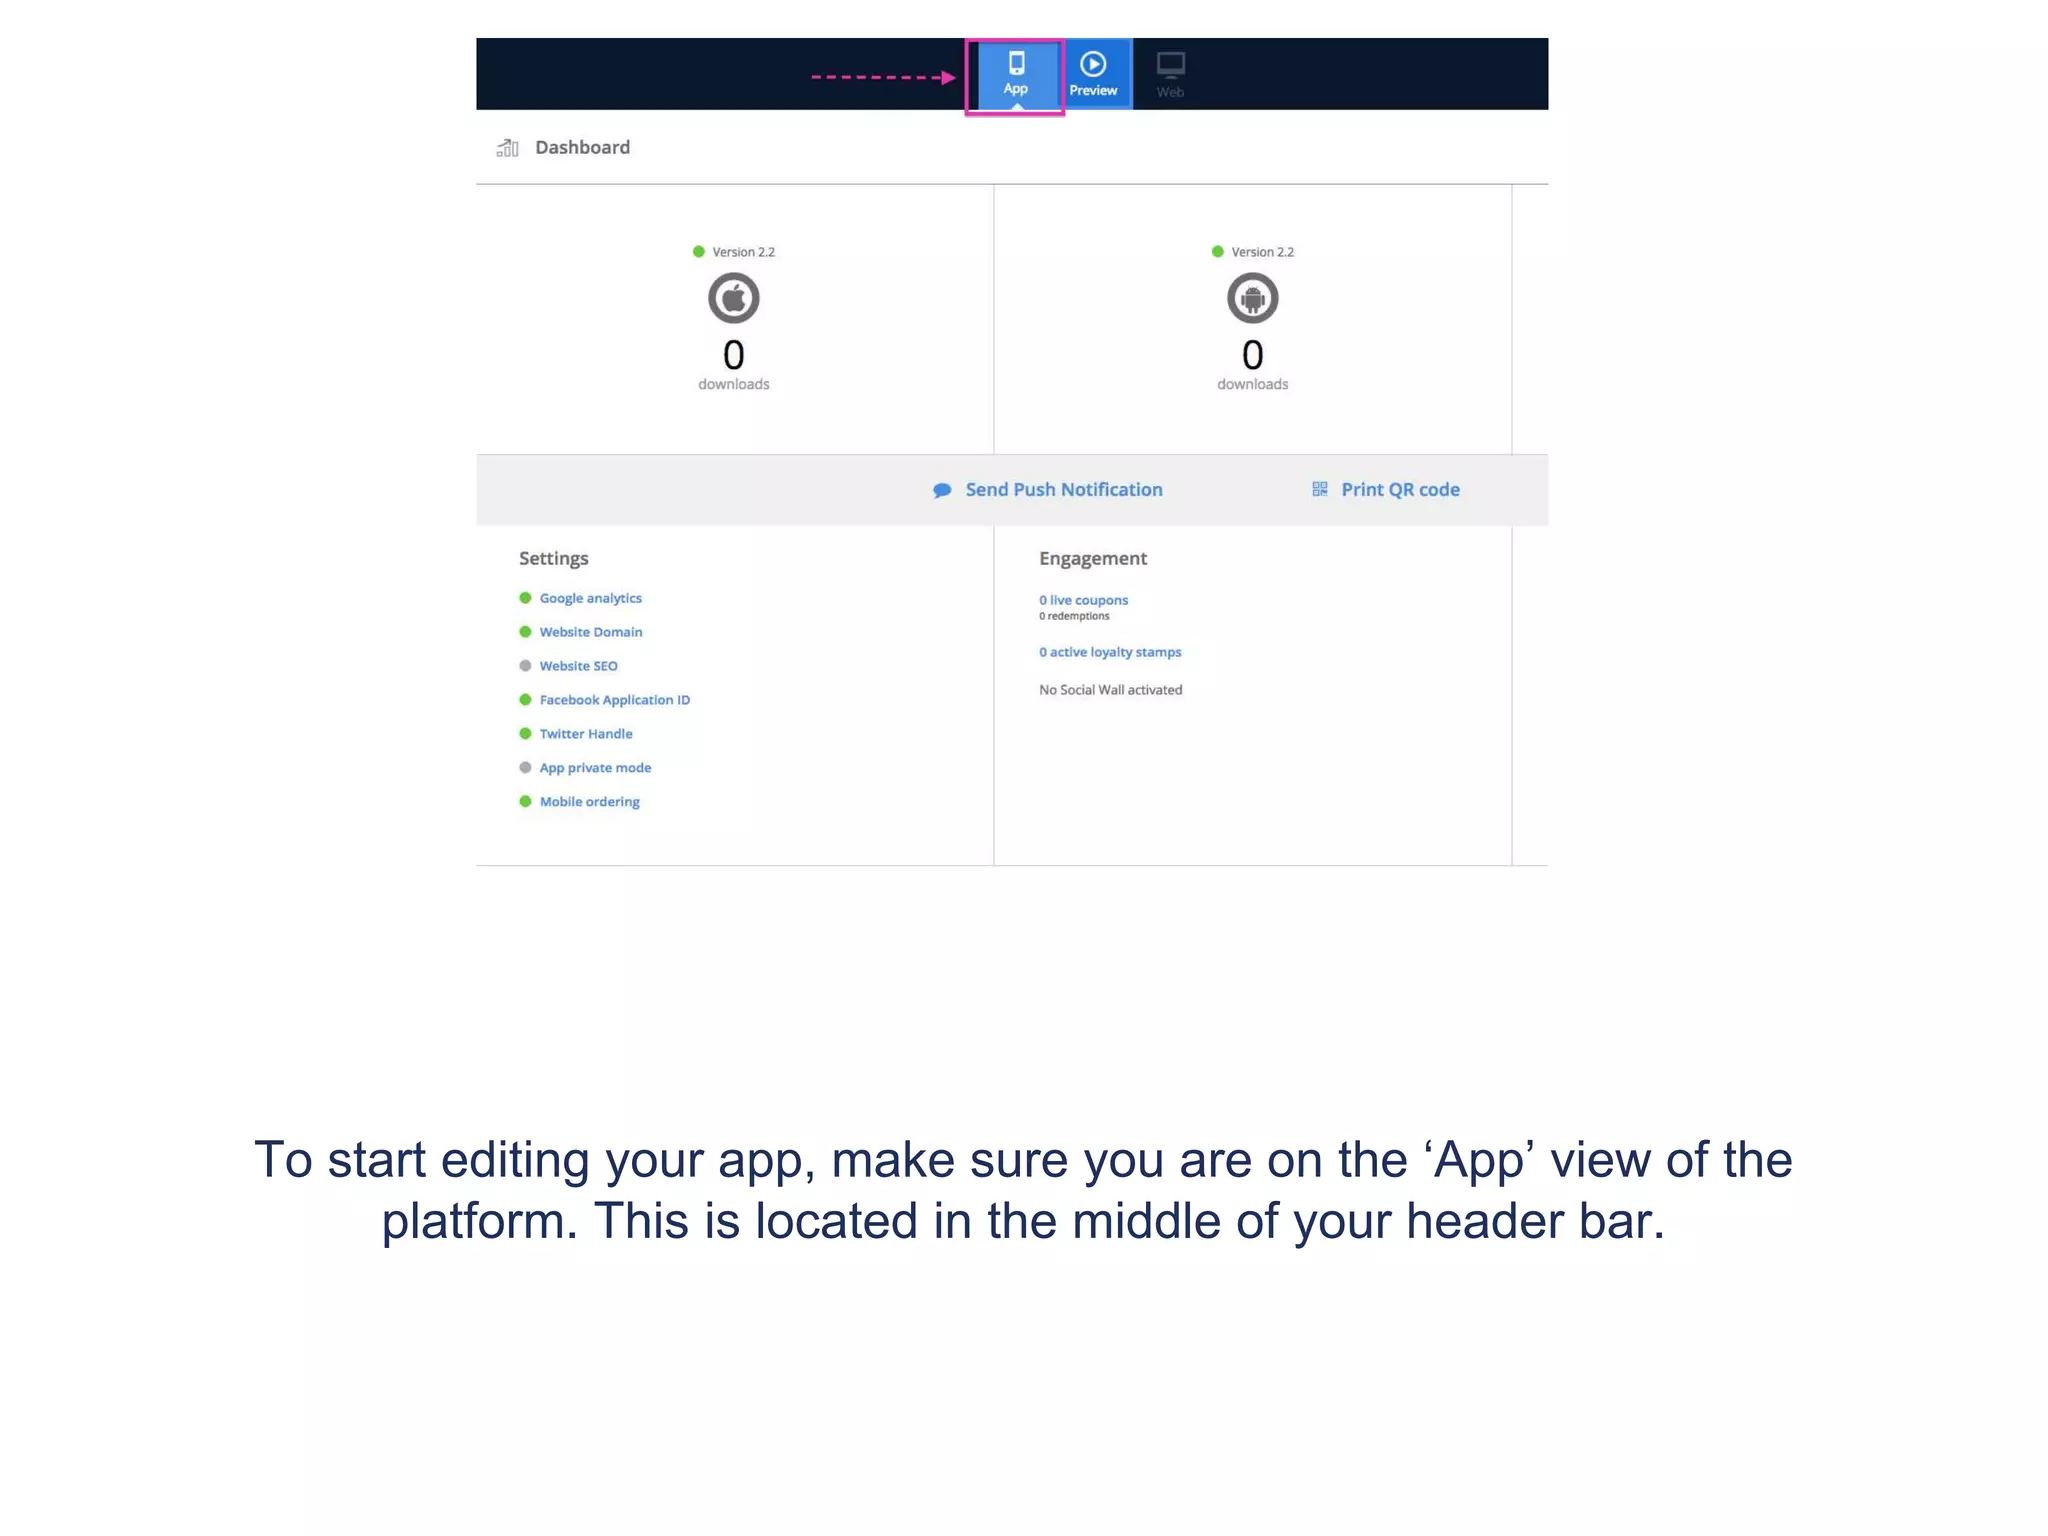Open Mobile ordering setting
The height and width of the screenshot is (1536, 2048).
tap(589, 802)
